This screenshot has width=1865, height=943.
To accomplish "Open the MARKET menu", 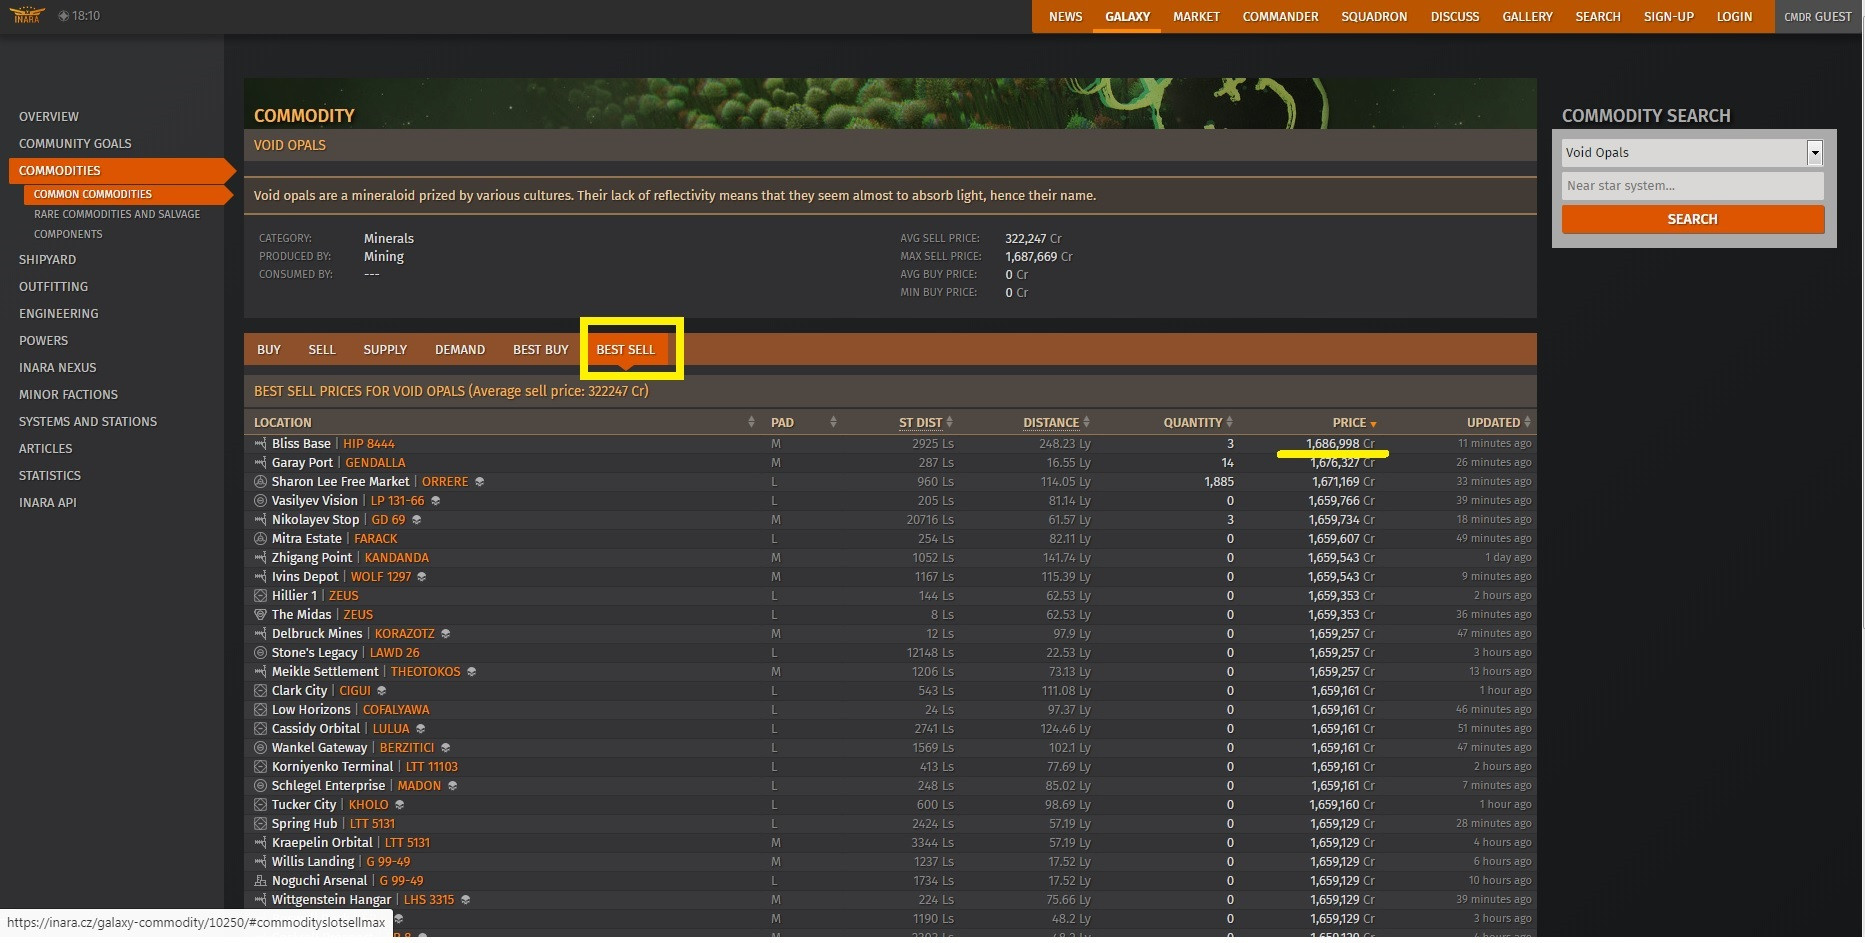I will pyautogui.click(x=1196, y=17).
